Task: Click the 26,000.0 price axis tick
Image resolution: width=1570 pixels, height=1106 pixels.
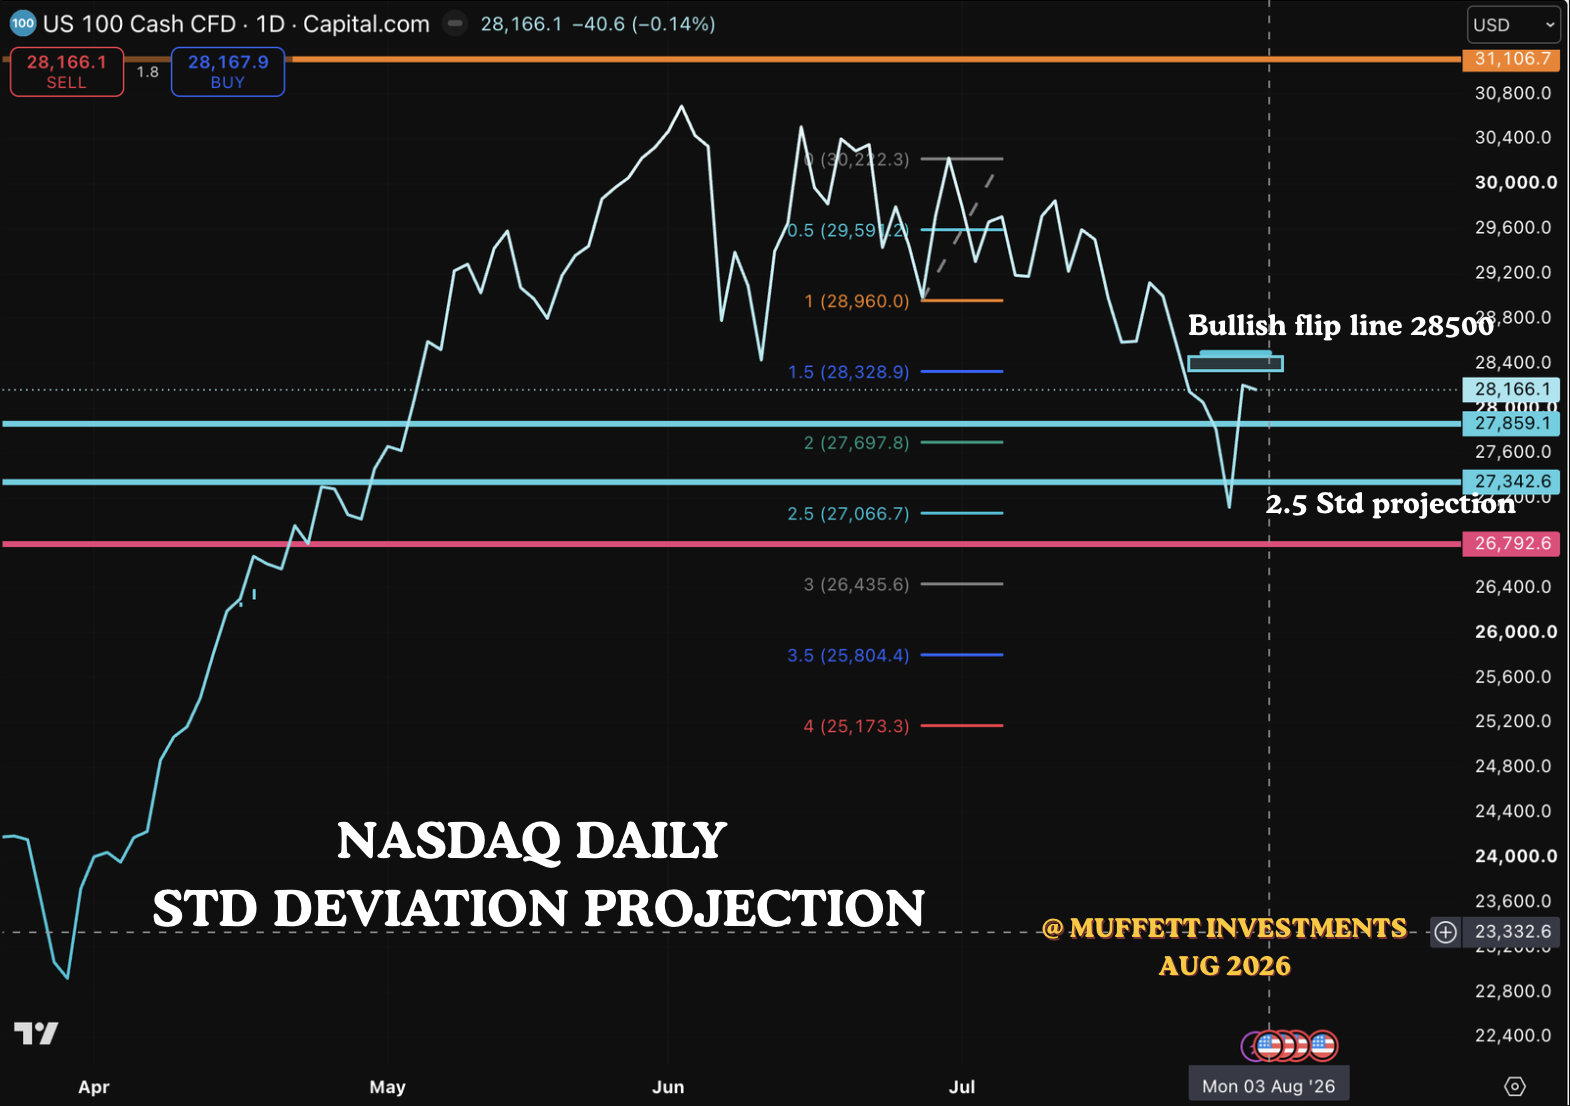Action: [1516, 632]
